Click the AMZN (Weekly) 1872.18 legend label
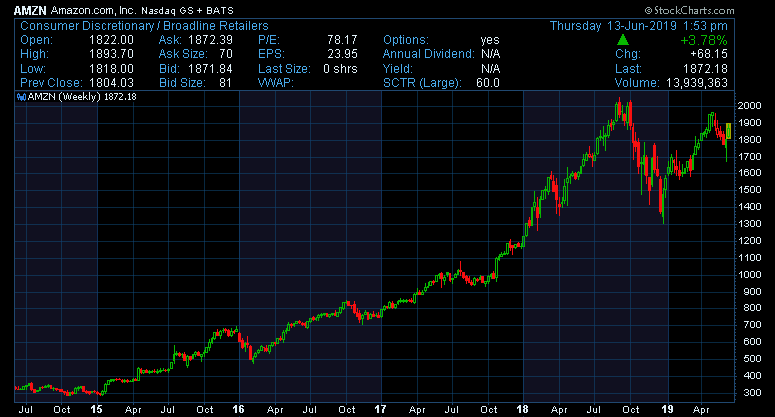Screen dimensions: 775x417 coord(82,97)
